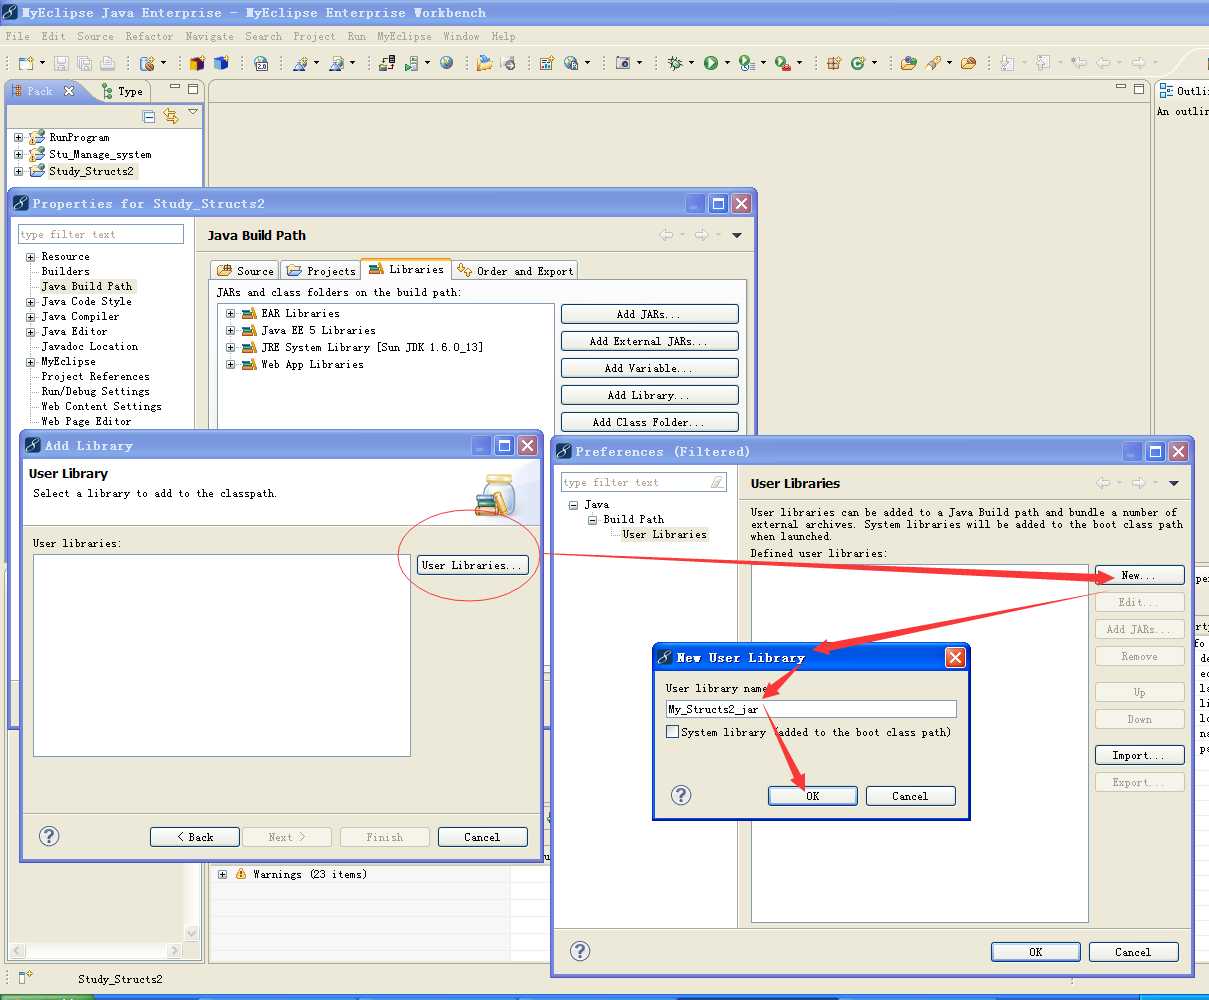Click the Outline view icon
Screen dimensions: 1209x1000
(1166, 91)
